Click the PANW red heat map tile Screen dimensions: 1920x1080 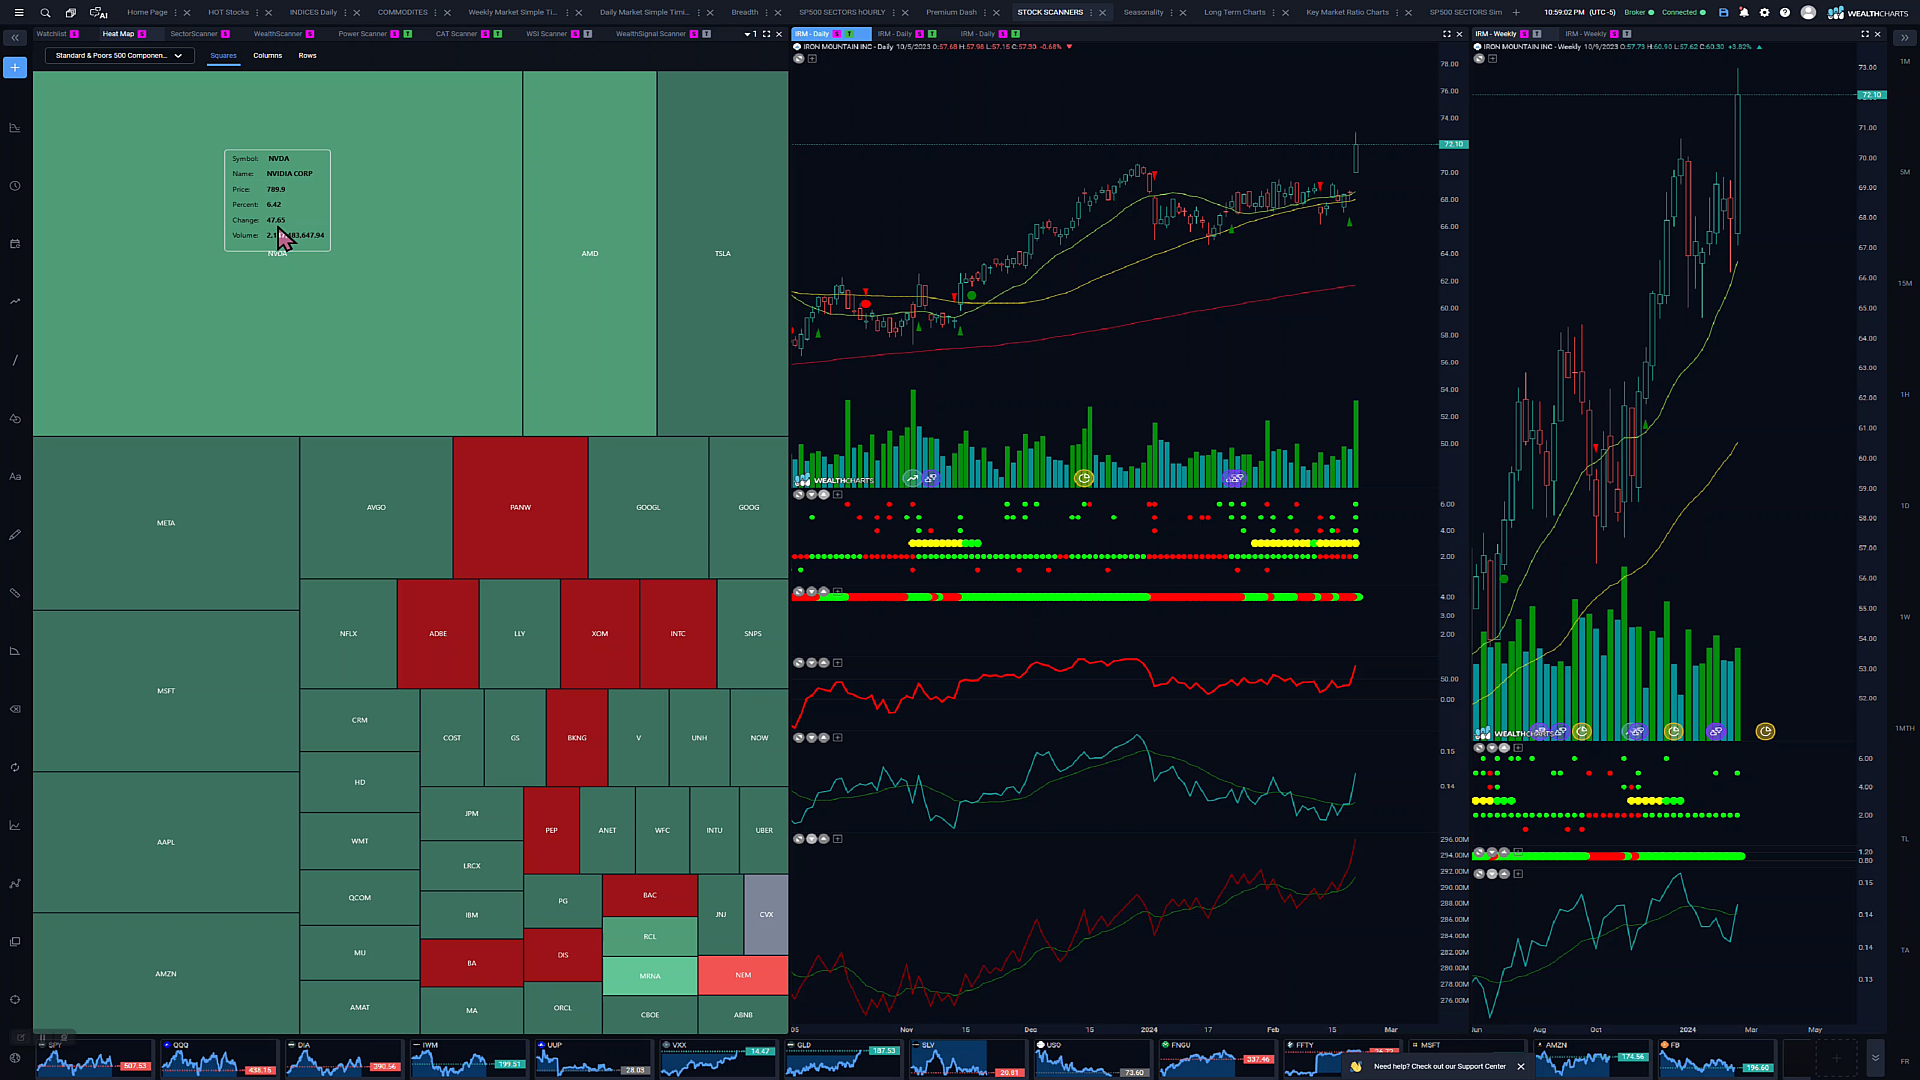[x=520, y=507]
